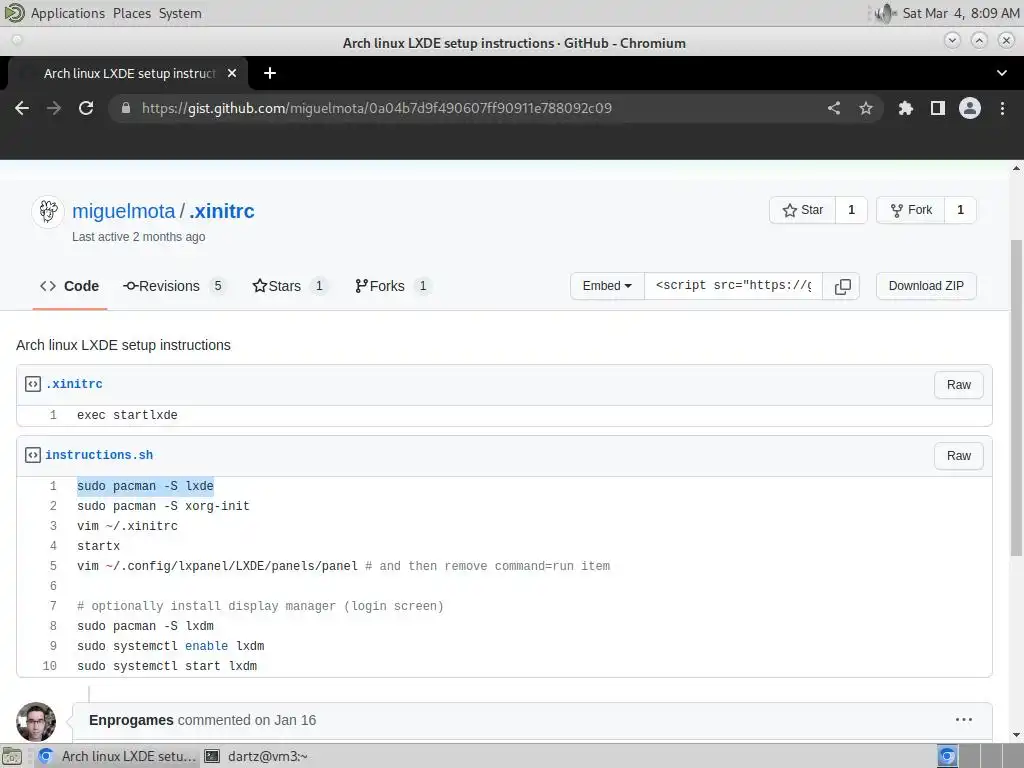Share this page icon in address bar

click(834, 108)
